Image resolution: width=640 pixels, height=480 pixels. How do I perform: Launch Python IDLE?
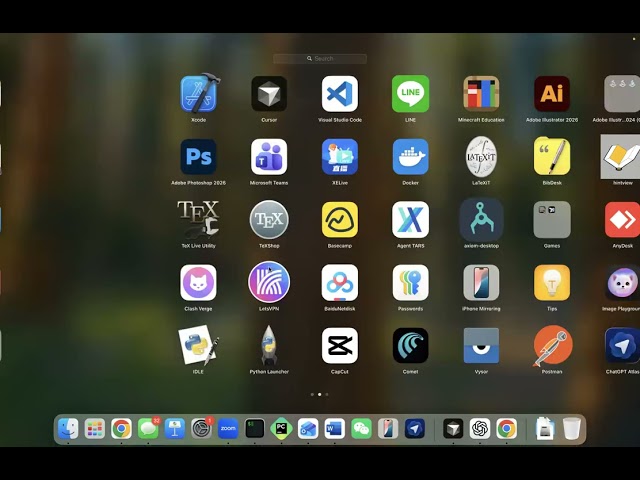coord(198,345)
